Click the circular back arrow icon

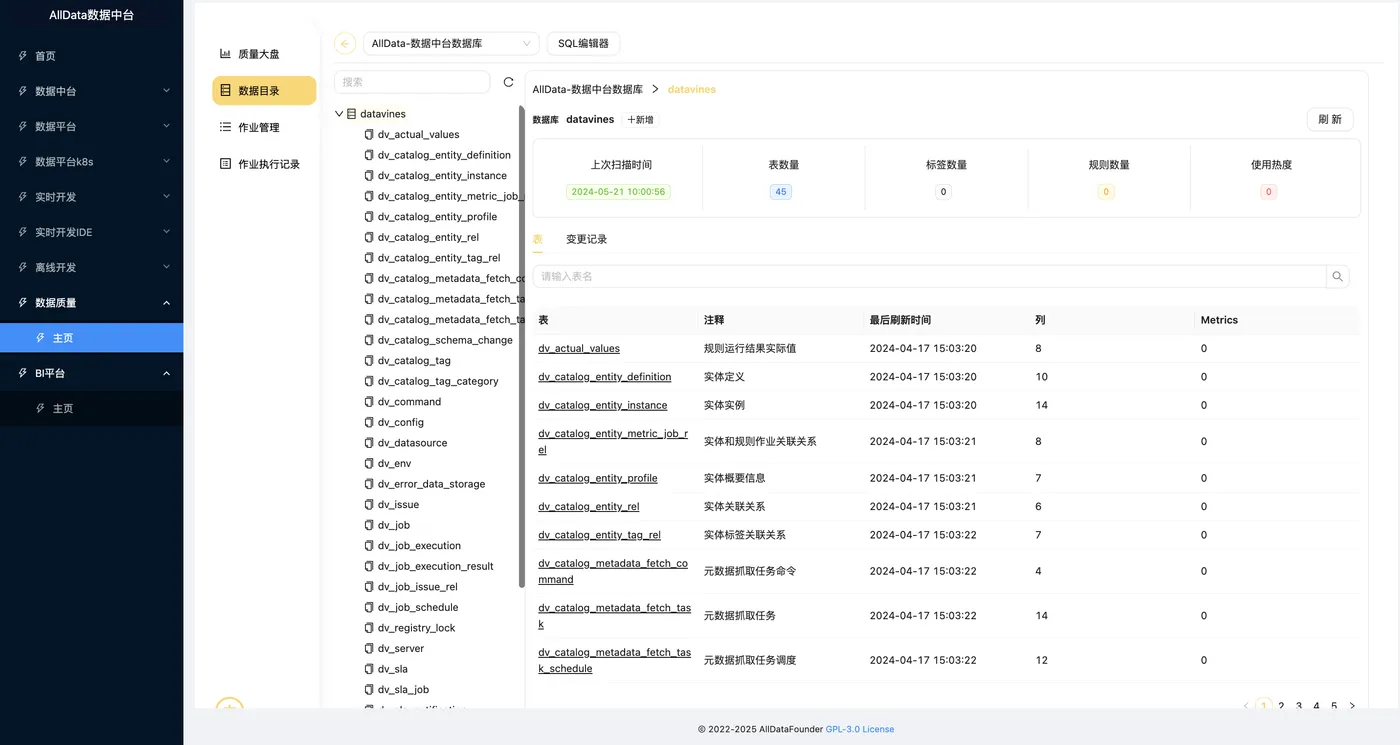pos(345,43)
